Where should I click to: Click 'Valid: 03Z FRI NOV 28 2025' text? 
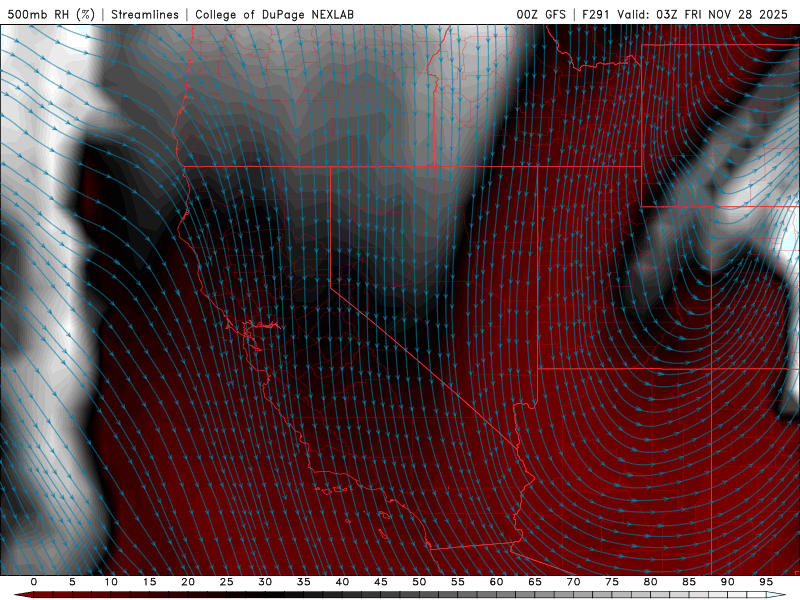pos(703,14)
